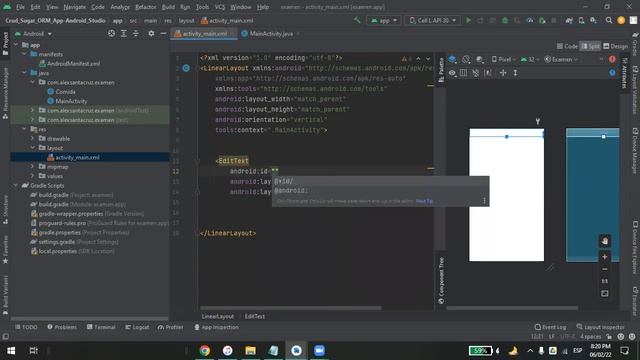The image size is (640, 360).
Task: Open the Event Log
Action: click(550, 327)
